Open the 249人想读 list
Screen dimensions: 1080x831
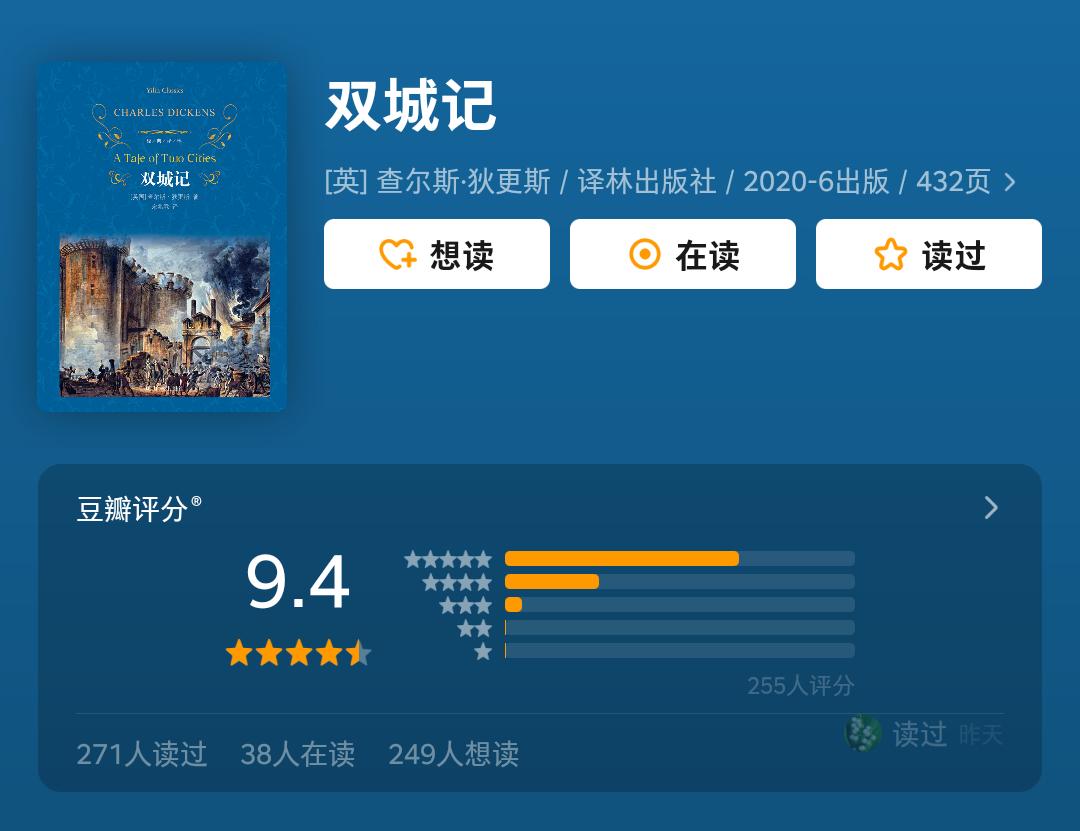click(x=454, y=754)
